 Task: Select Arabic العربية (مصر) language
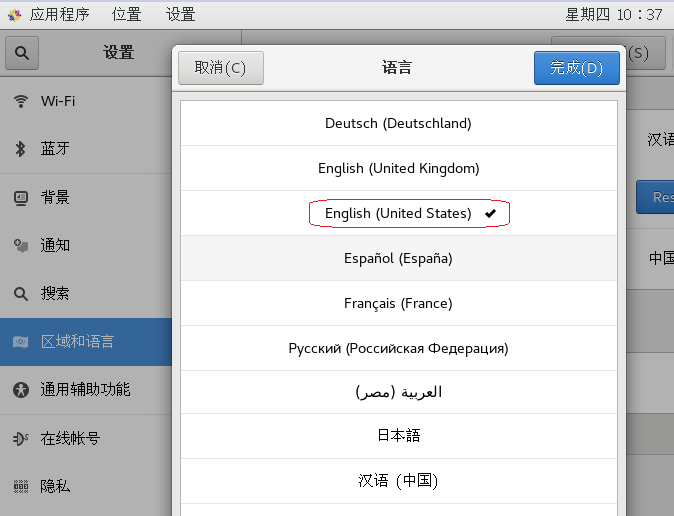[x=398, y=392]
